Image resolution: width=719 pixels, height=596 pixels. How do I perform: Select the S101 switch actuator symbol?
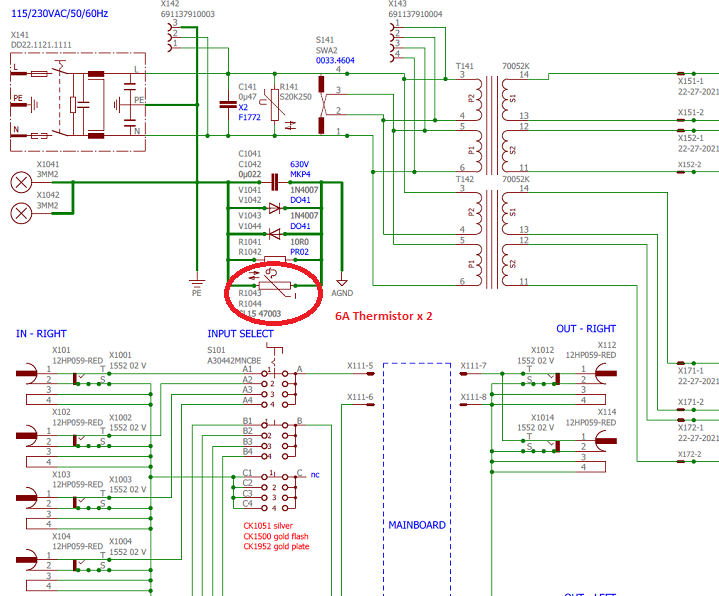[x=275, y=356]
